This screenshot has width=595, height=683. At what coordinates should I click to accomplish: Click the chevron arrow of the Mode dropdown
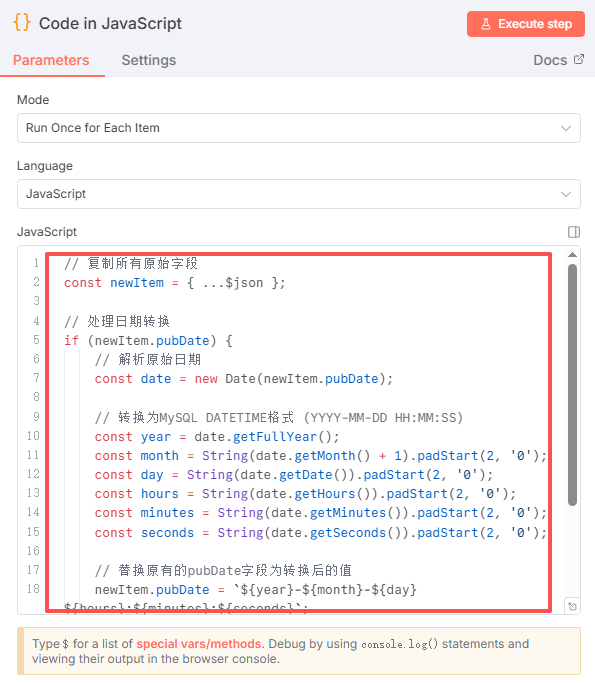(x=566, y=128)
